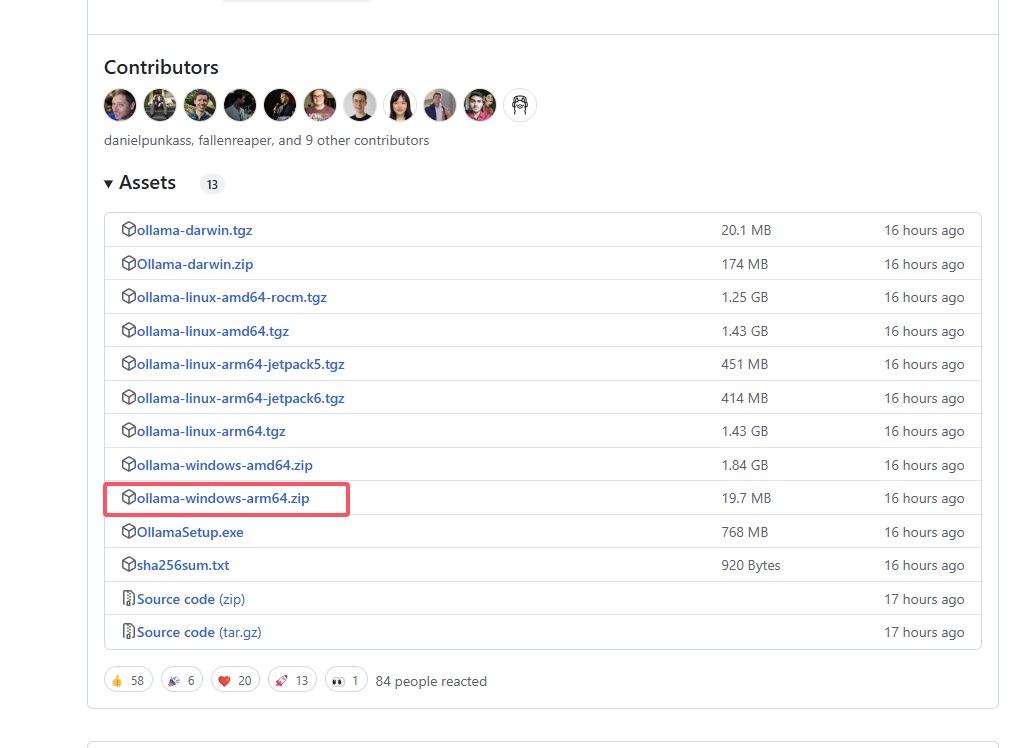This screenshot has width=1026, height=748.
Task: Download ollama-linux-amd64-rocm.tgz
Action: coord(232,297)
